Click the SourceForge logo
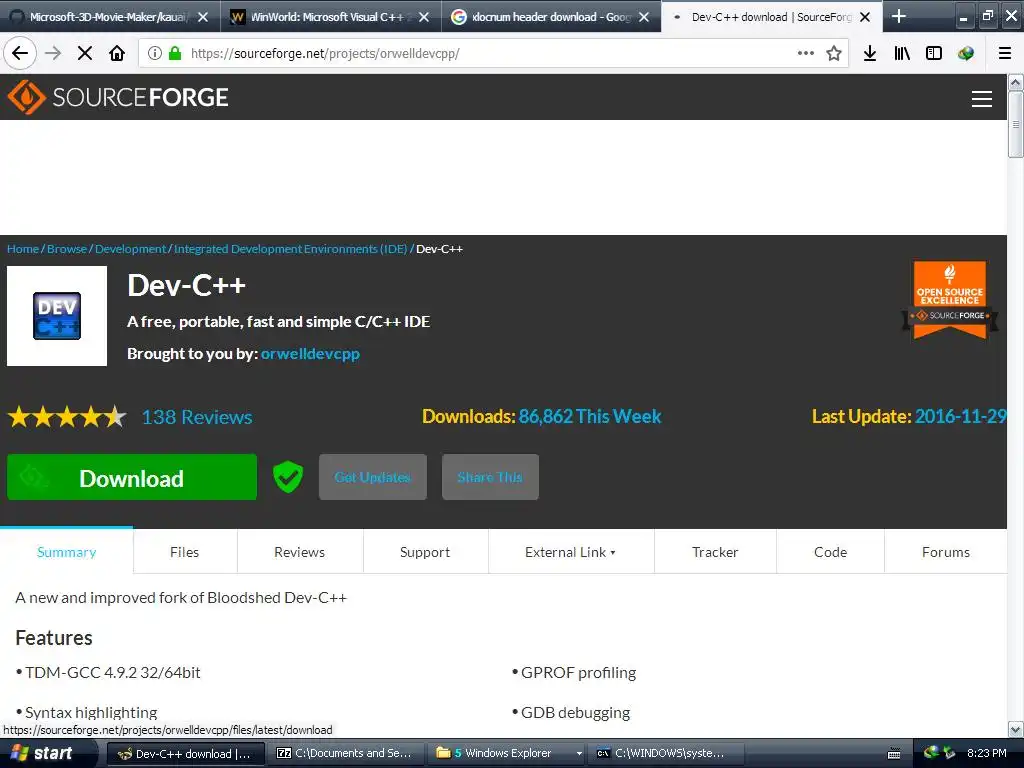1024x768 pixels. click(x=118, y=97)
